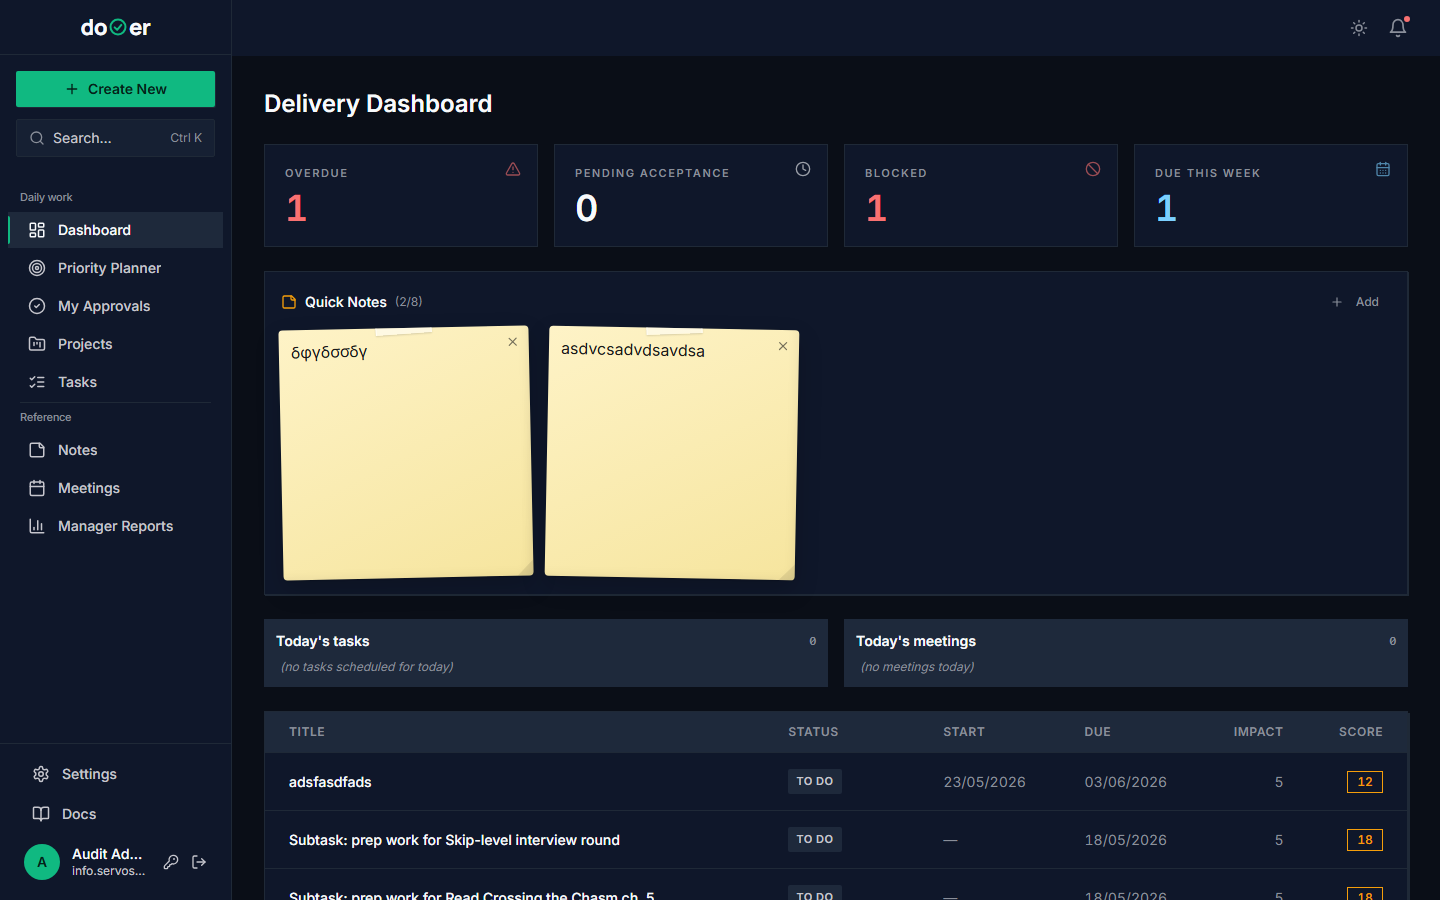This screenshot has height=900, width=1440.
Task: Open Manager Reports
Action: click(116, 526)
